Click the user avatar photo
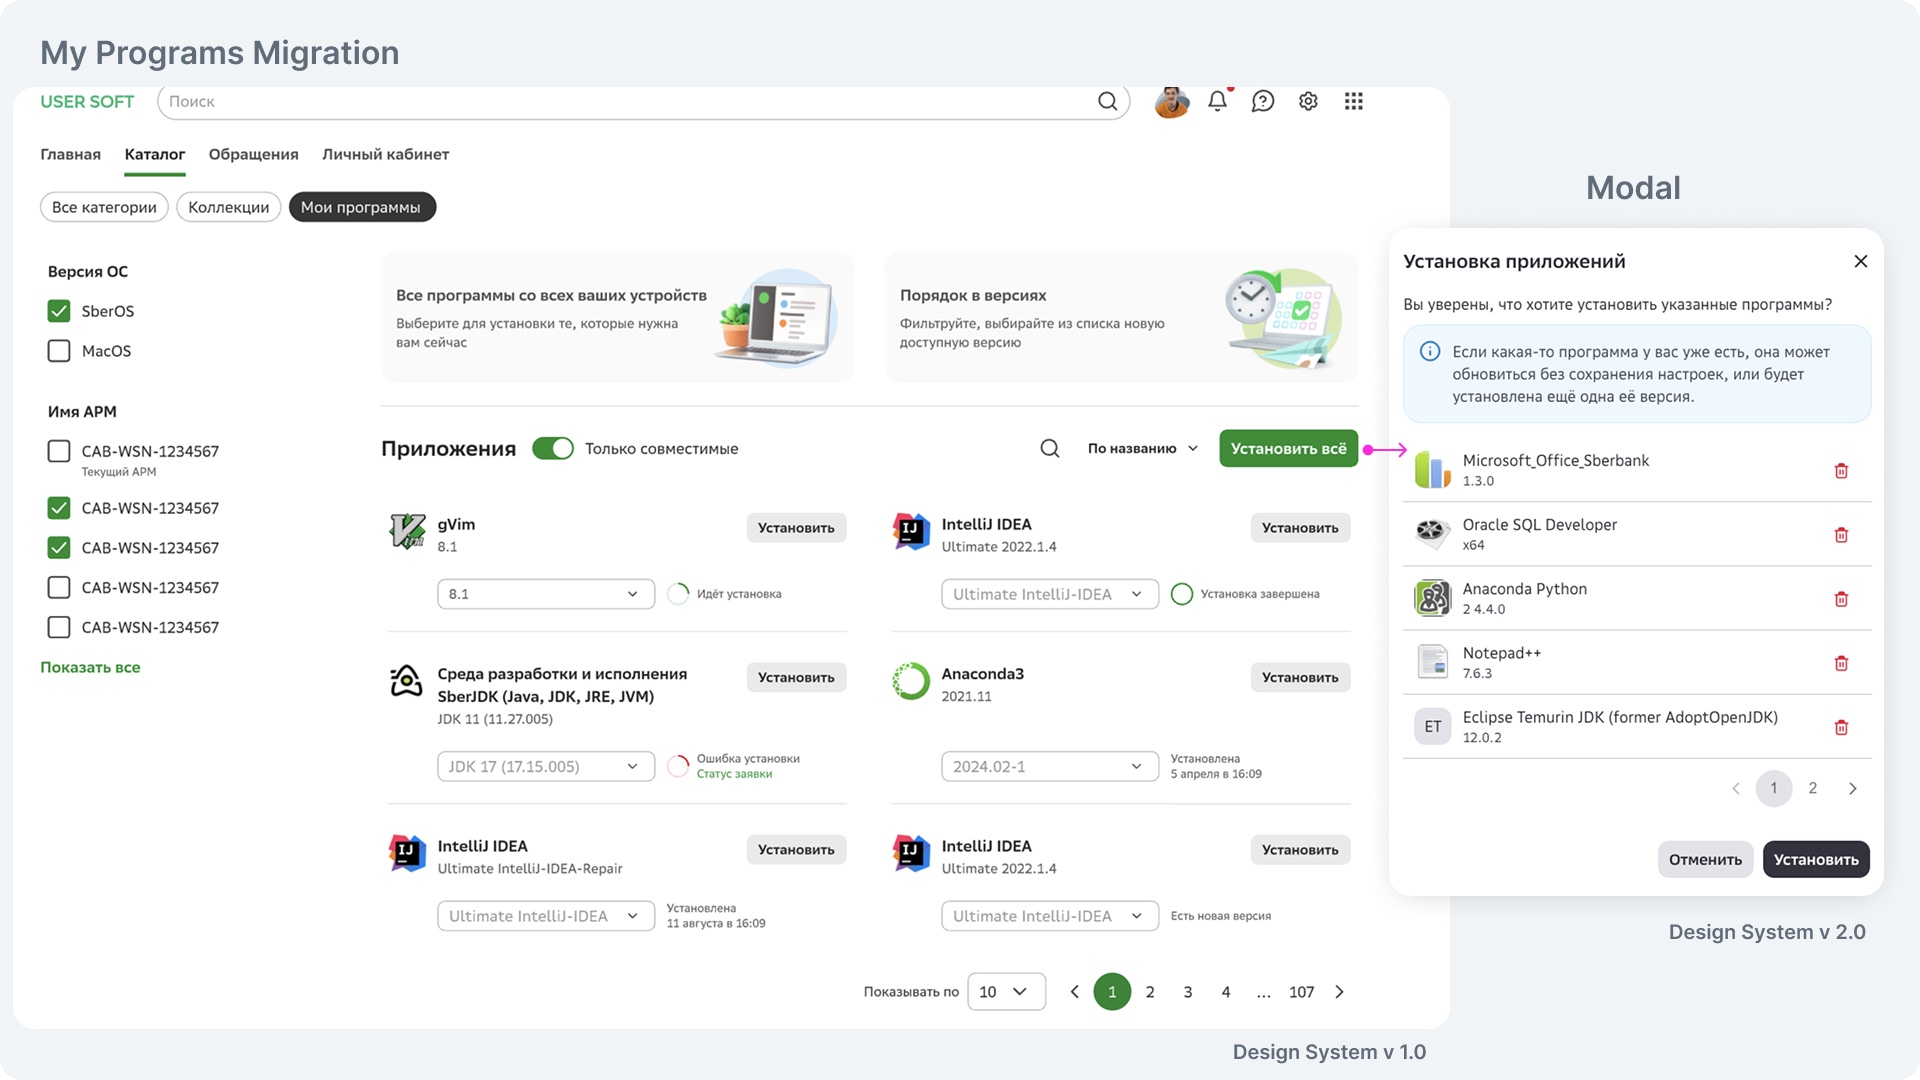1920x1080 pixels. point(1171,101)
